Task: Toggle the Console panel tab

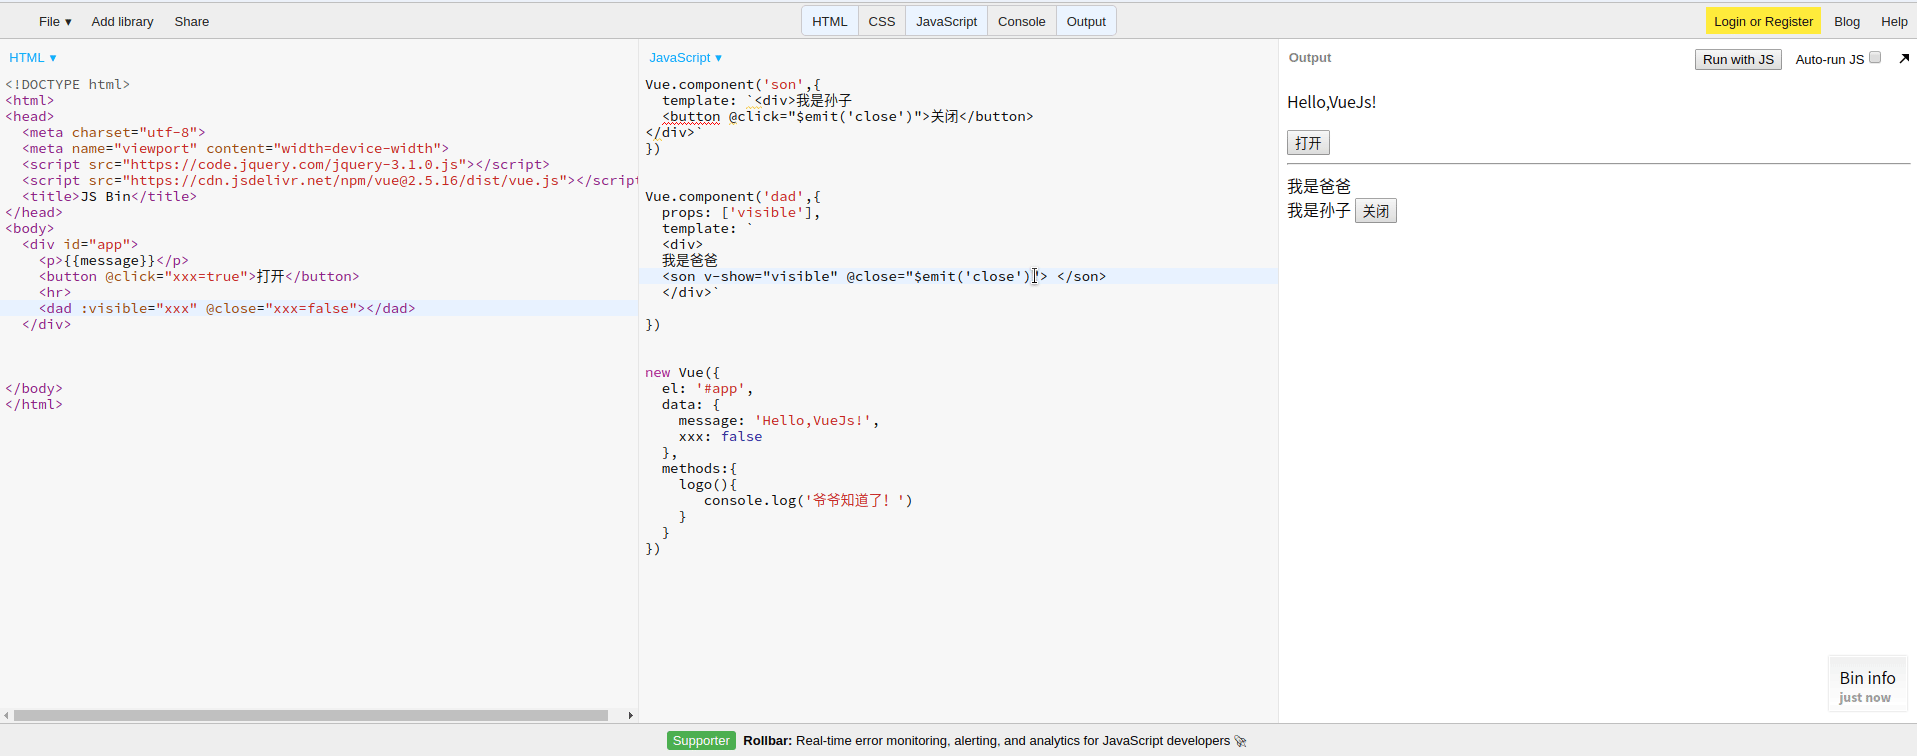Action: 1021,21
